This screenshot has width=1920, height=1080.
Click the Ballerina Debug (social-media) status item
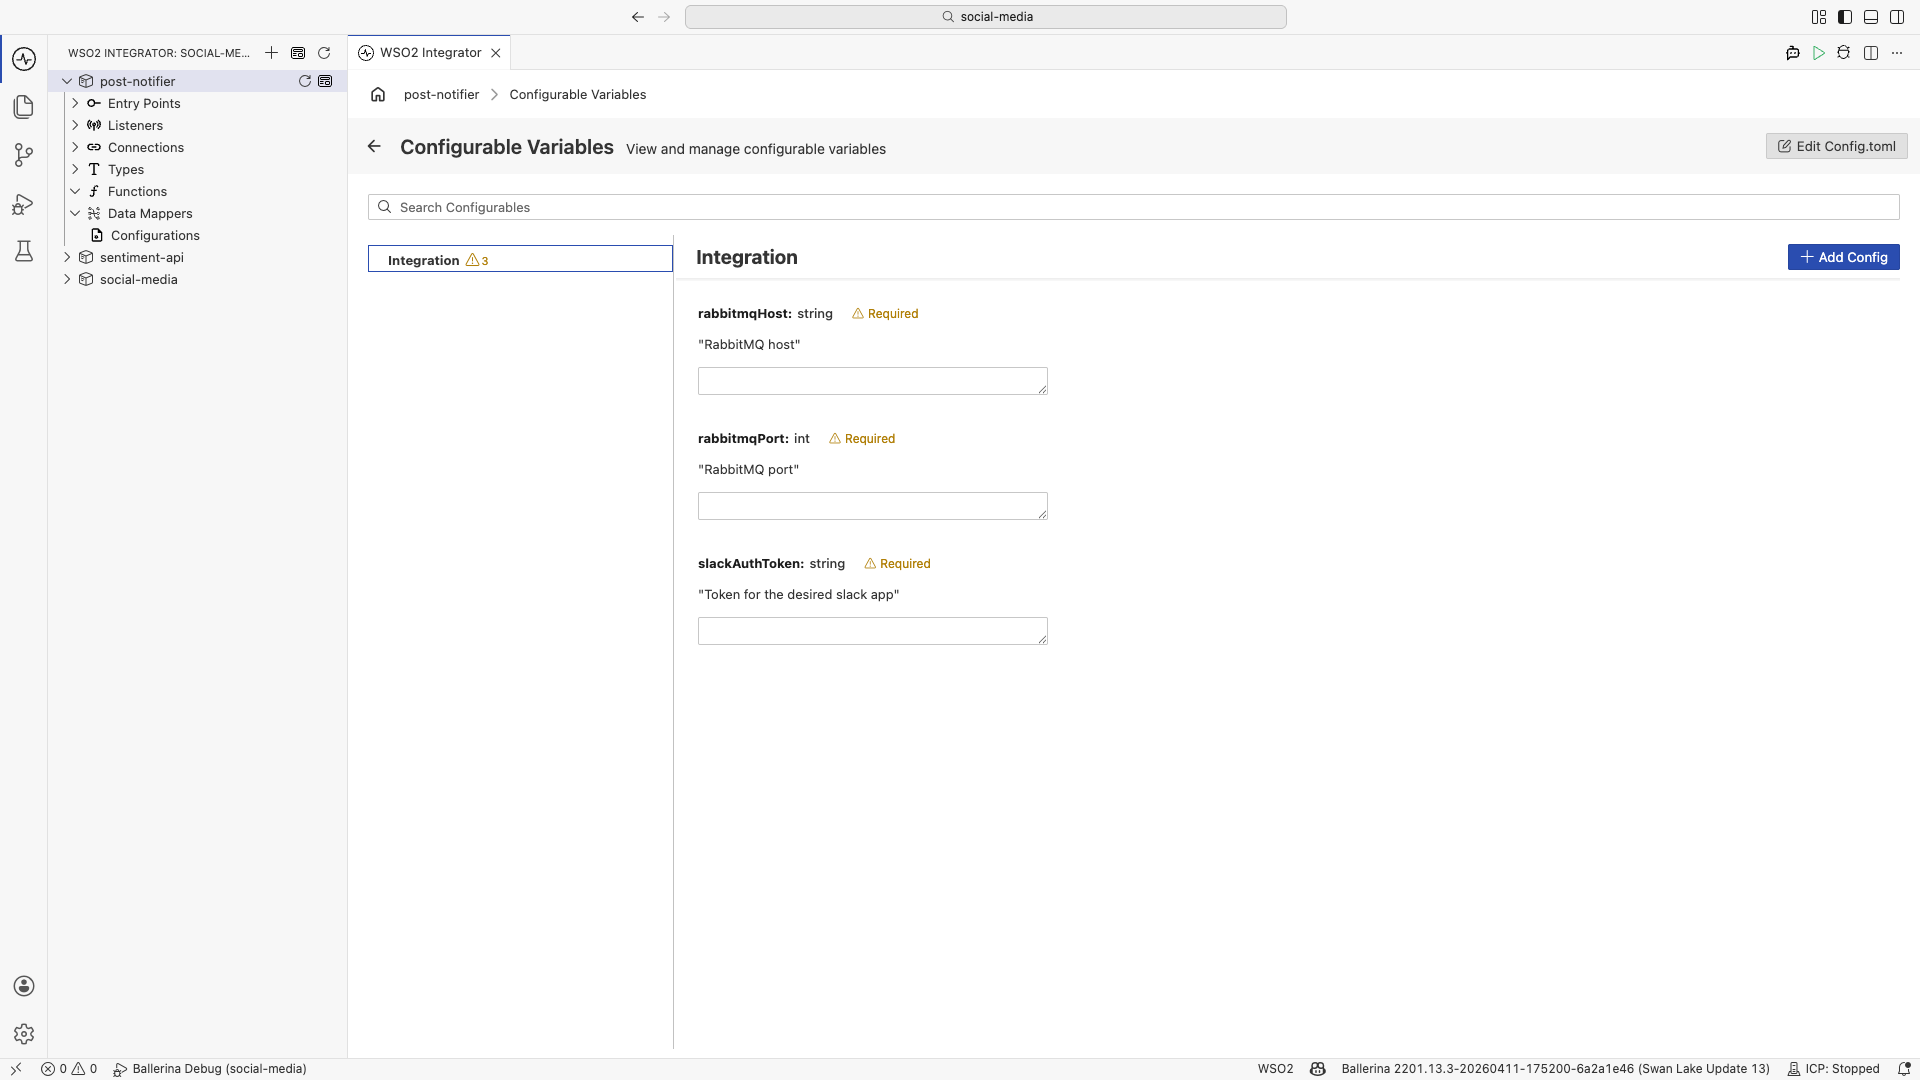coord(210,1069)
